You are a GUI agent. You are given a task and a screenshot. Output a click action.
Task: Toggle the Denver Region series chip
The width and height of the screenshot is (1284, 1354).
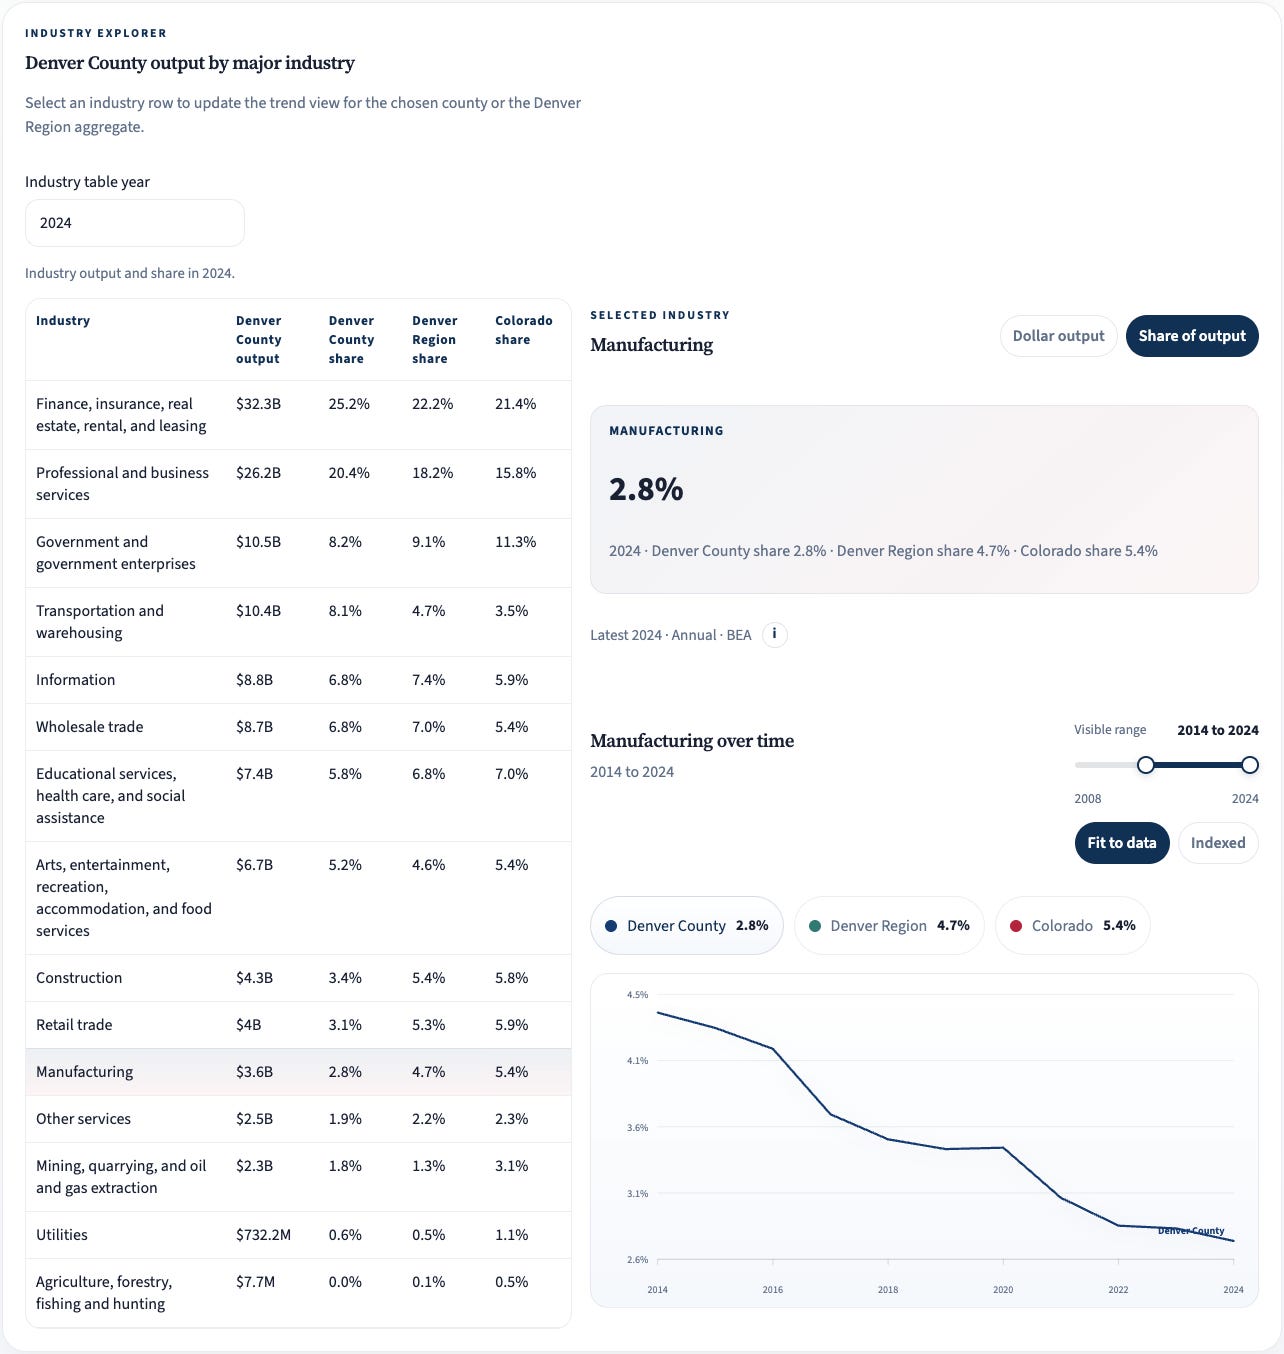[889, 926]
